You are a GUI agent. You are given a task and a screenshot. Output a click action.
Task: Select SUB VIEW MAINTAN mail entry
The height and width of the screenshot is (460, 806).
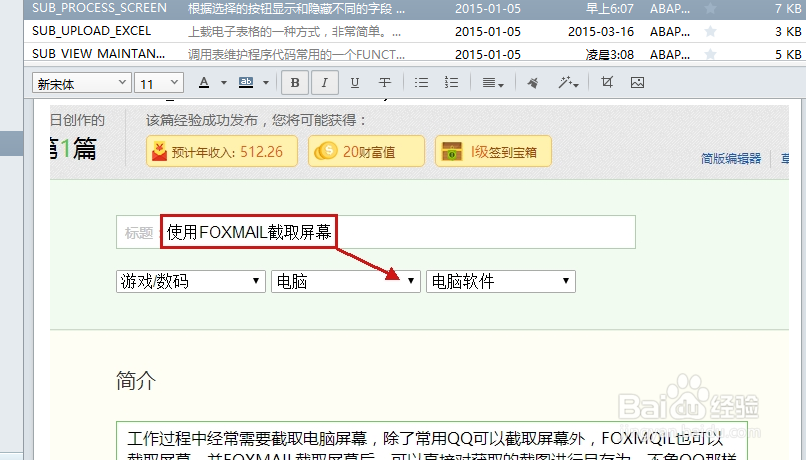(414, 53)
